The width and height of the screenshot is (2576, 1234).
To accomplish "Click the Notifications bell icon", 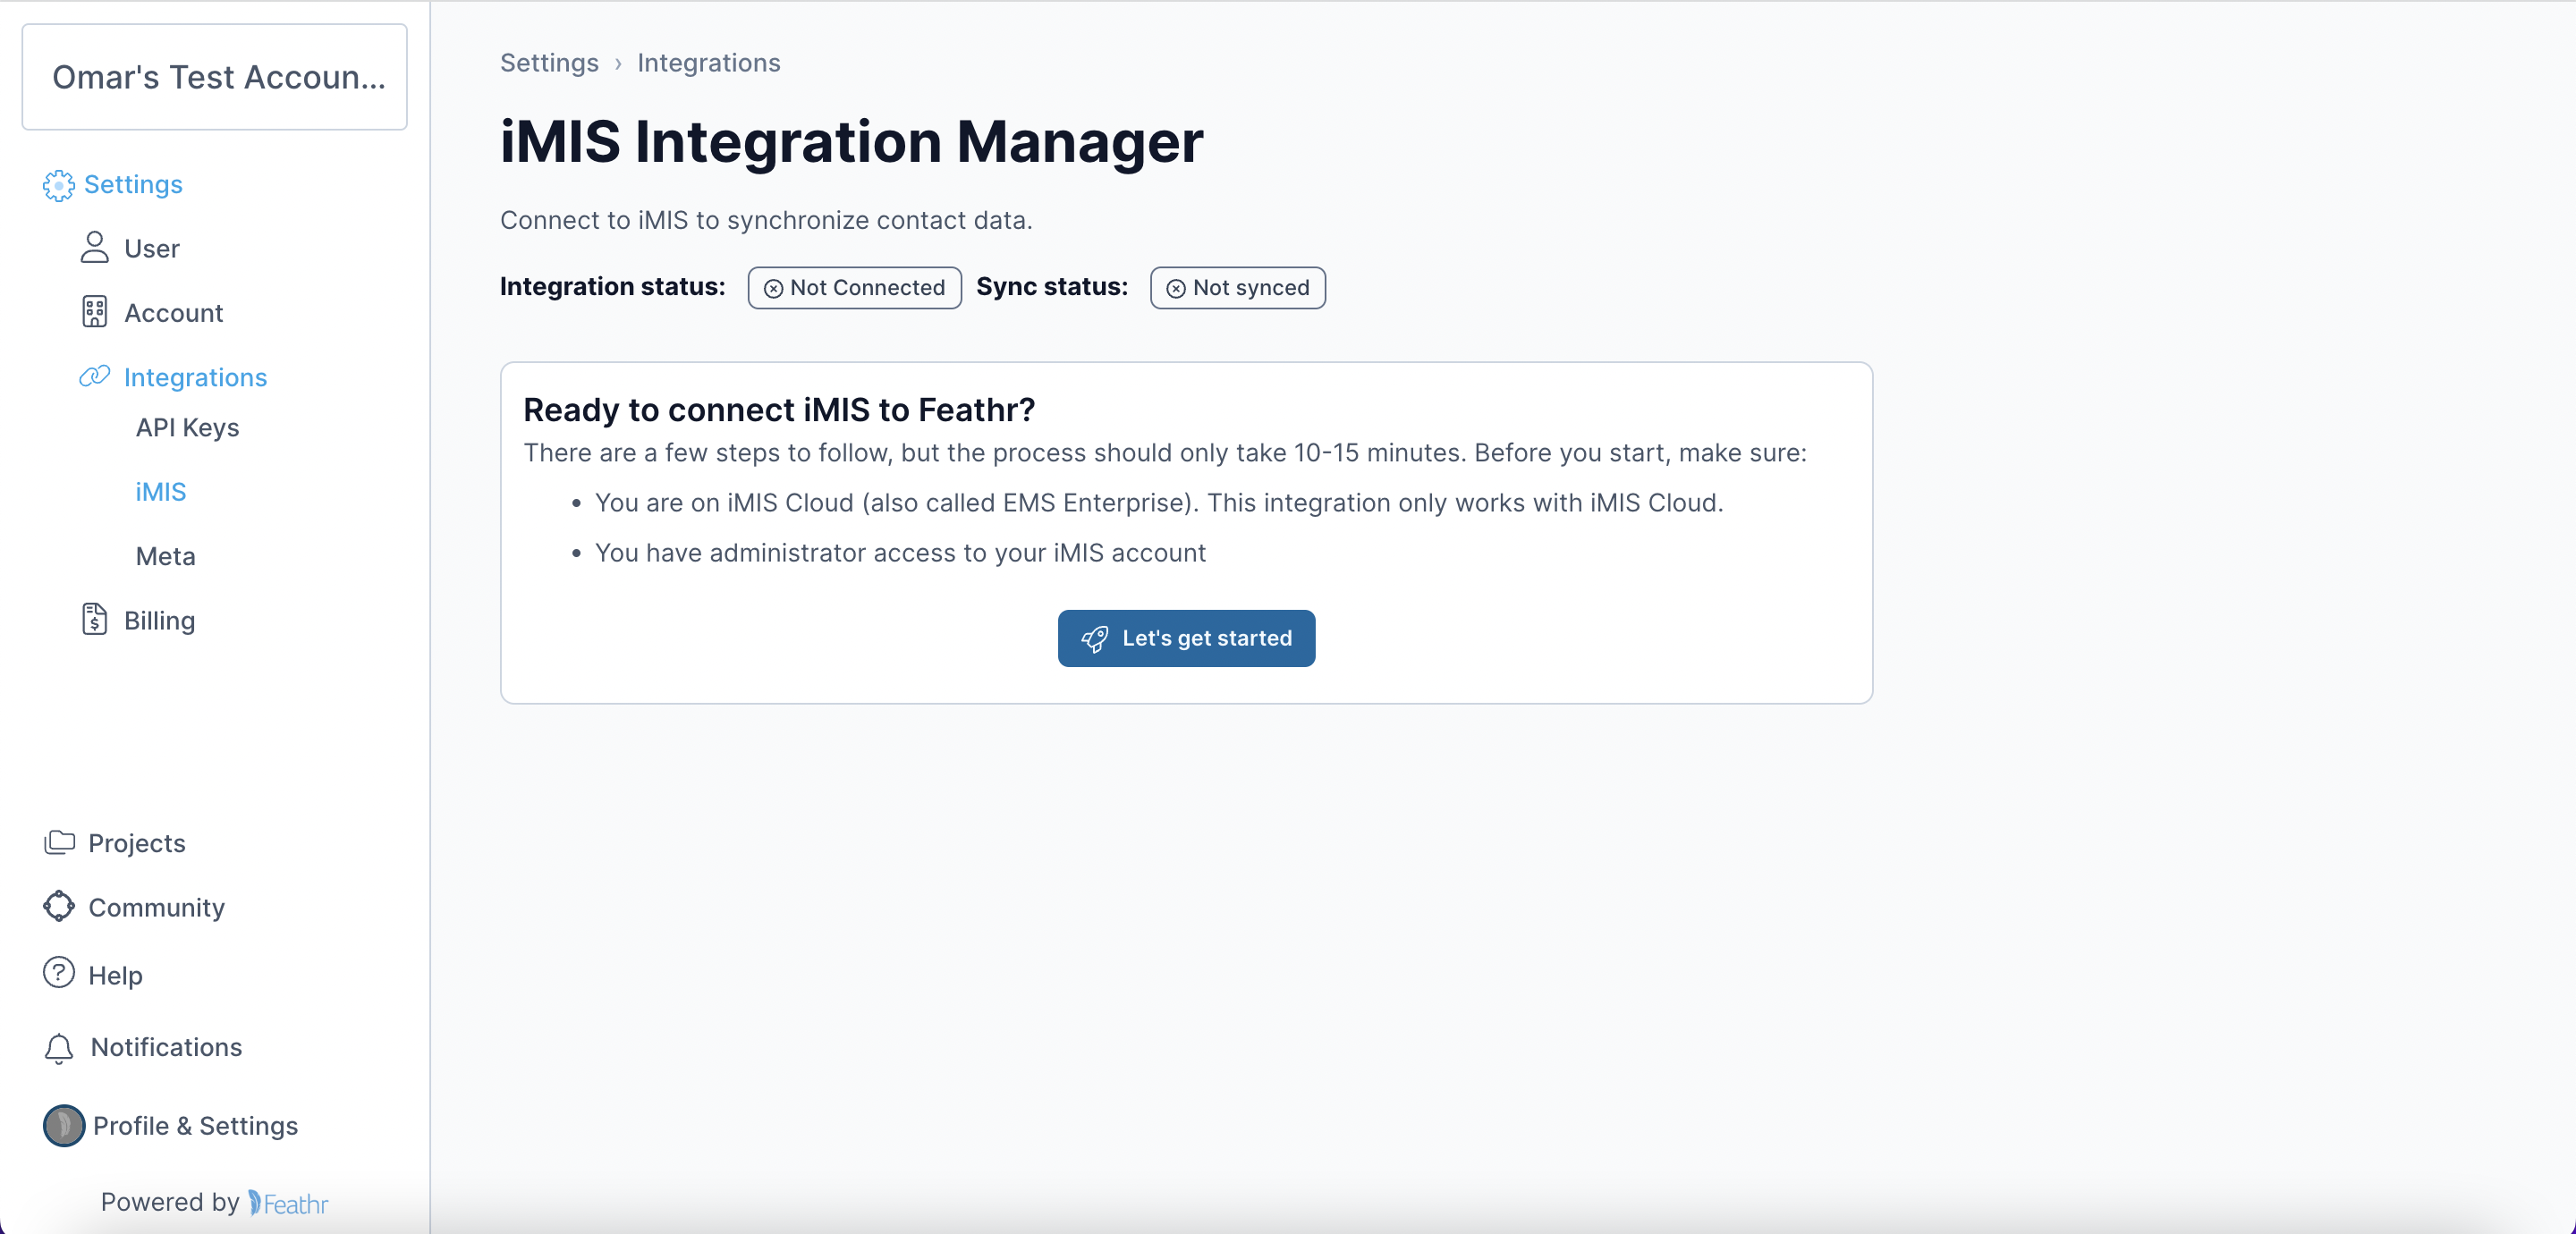I will pyautogui.click(x=59, y=1047).
